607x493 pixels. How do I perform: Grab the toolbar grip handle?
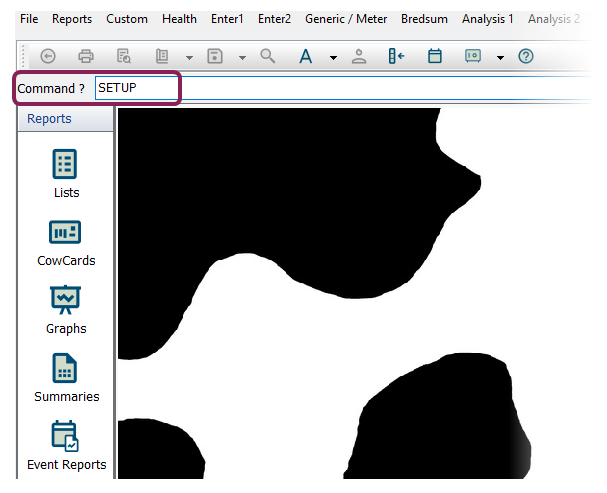[23, 56]
